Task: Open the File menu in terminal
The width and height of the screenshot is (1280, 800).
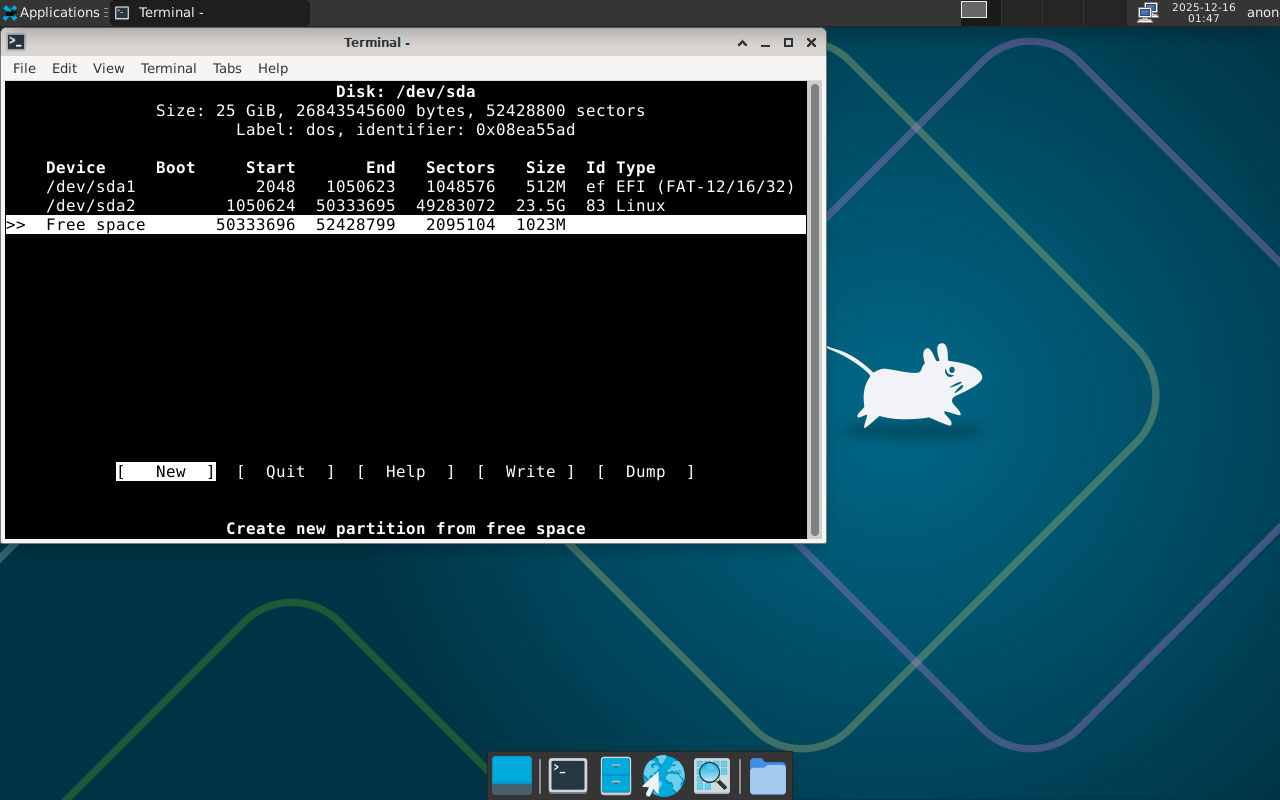Action: click(x=24, y=68)
